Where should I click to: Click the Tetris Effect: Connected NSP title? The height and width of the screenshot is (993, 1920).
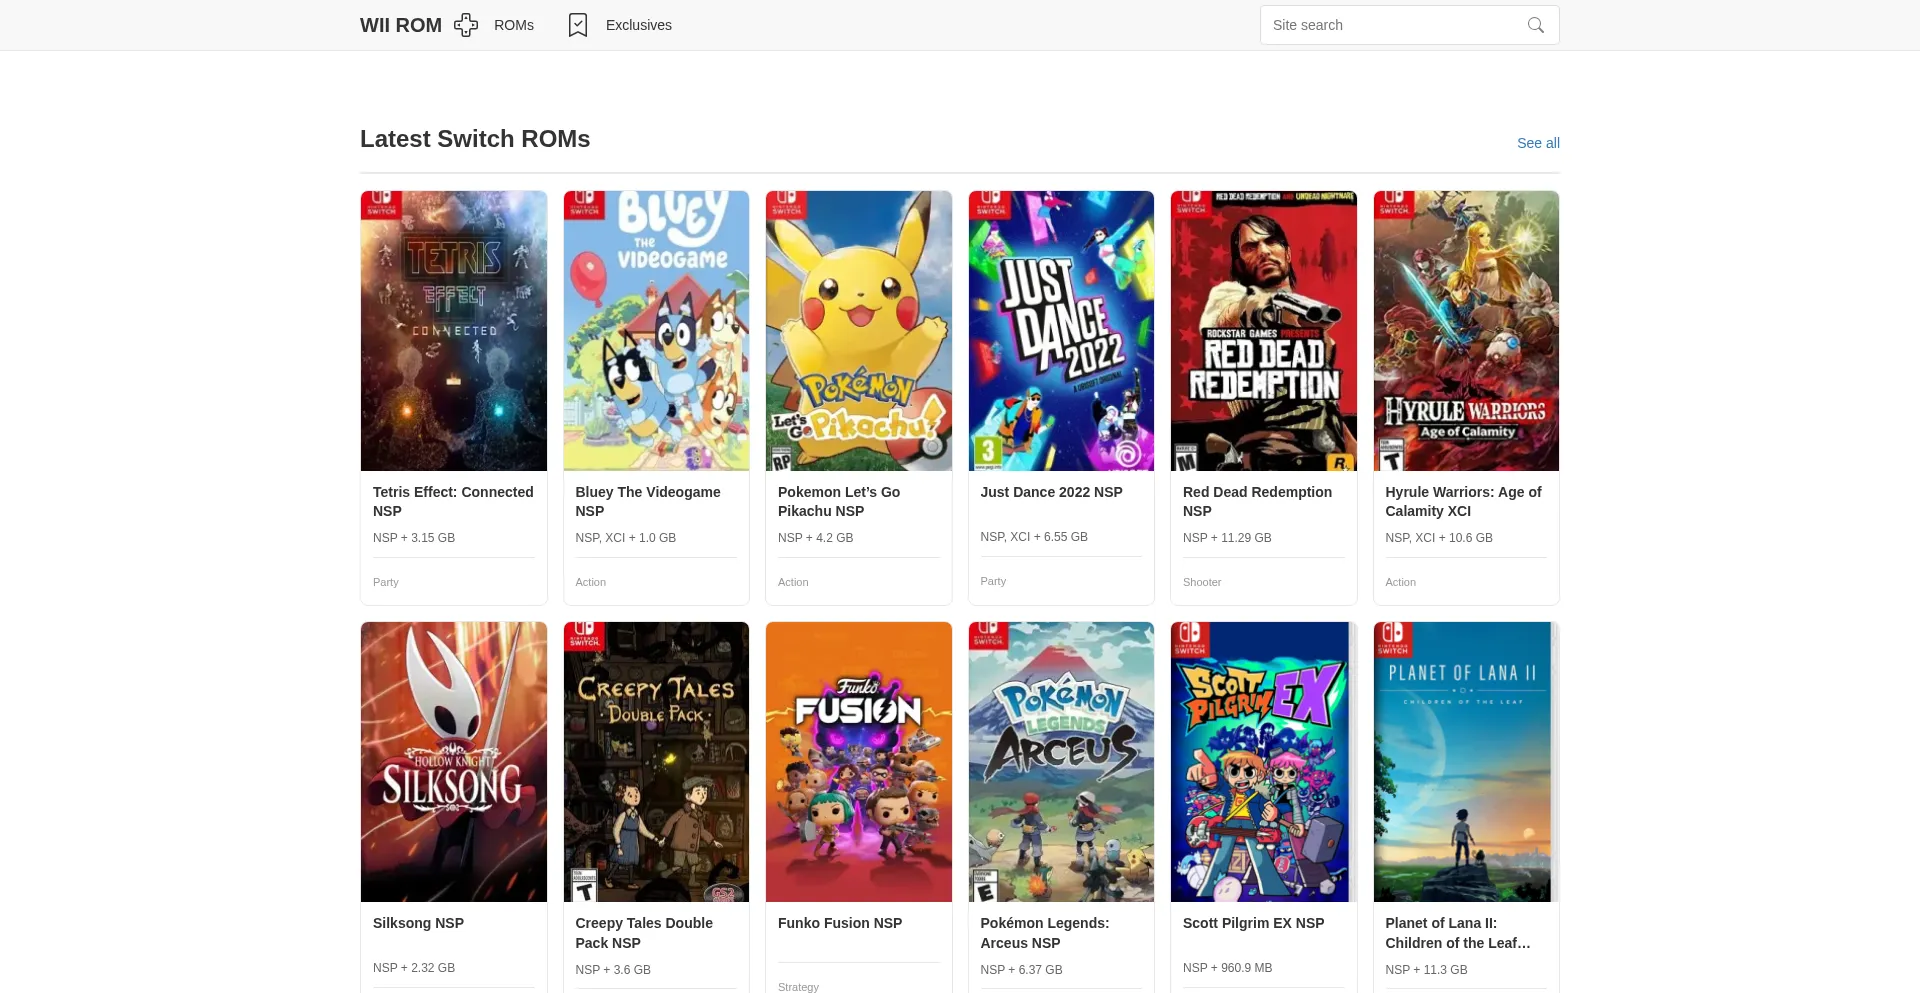(453, 501)
